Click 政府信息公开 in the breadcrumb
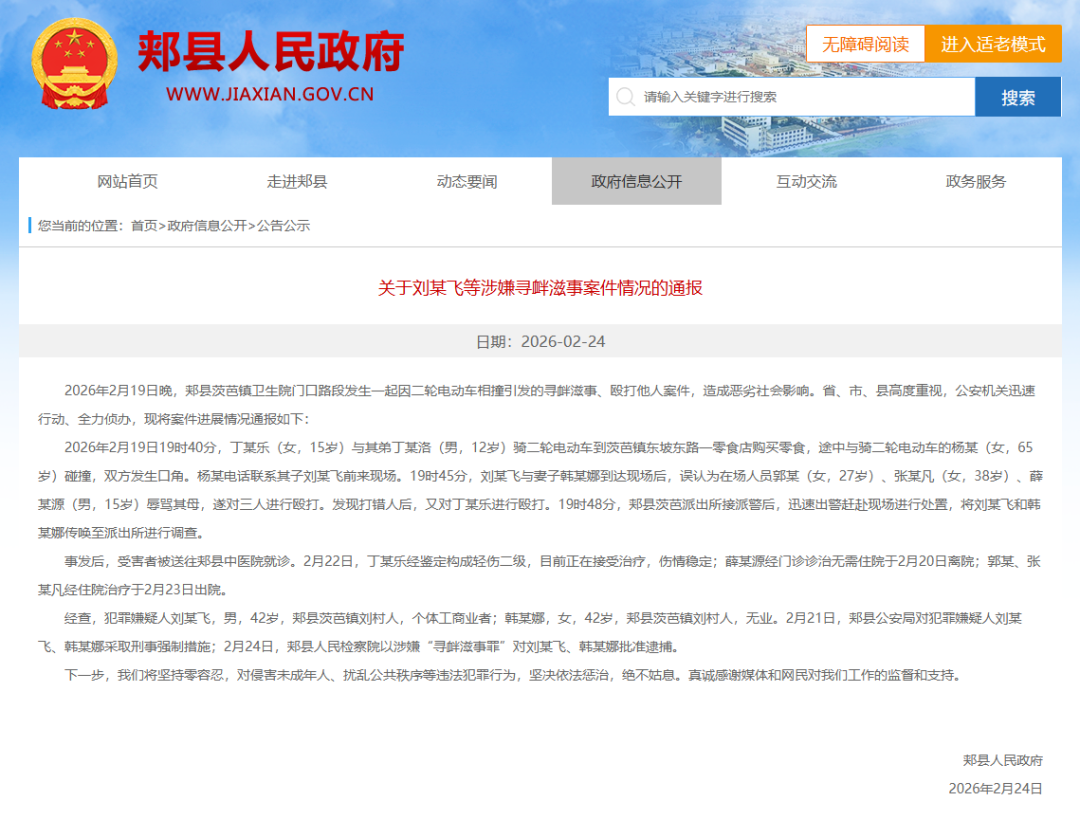1080x819 pixels. 207,226
